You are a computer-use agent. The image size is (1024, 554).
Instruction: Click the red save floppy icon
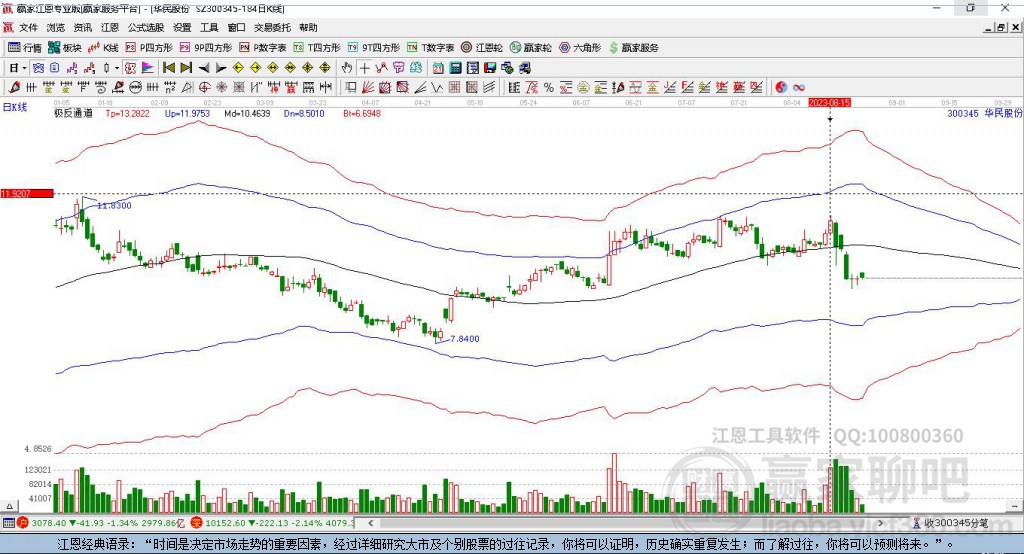[x=490, y=68]
